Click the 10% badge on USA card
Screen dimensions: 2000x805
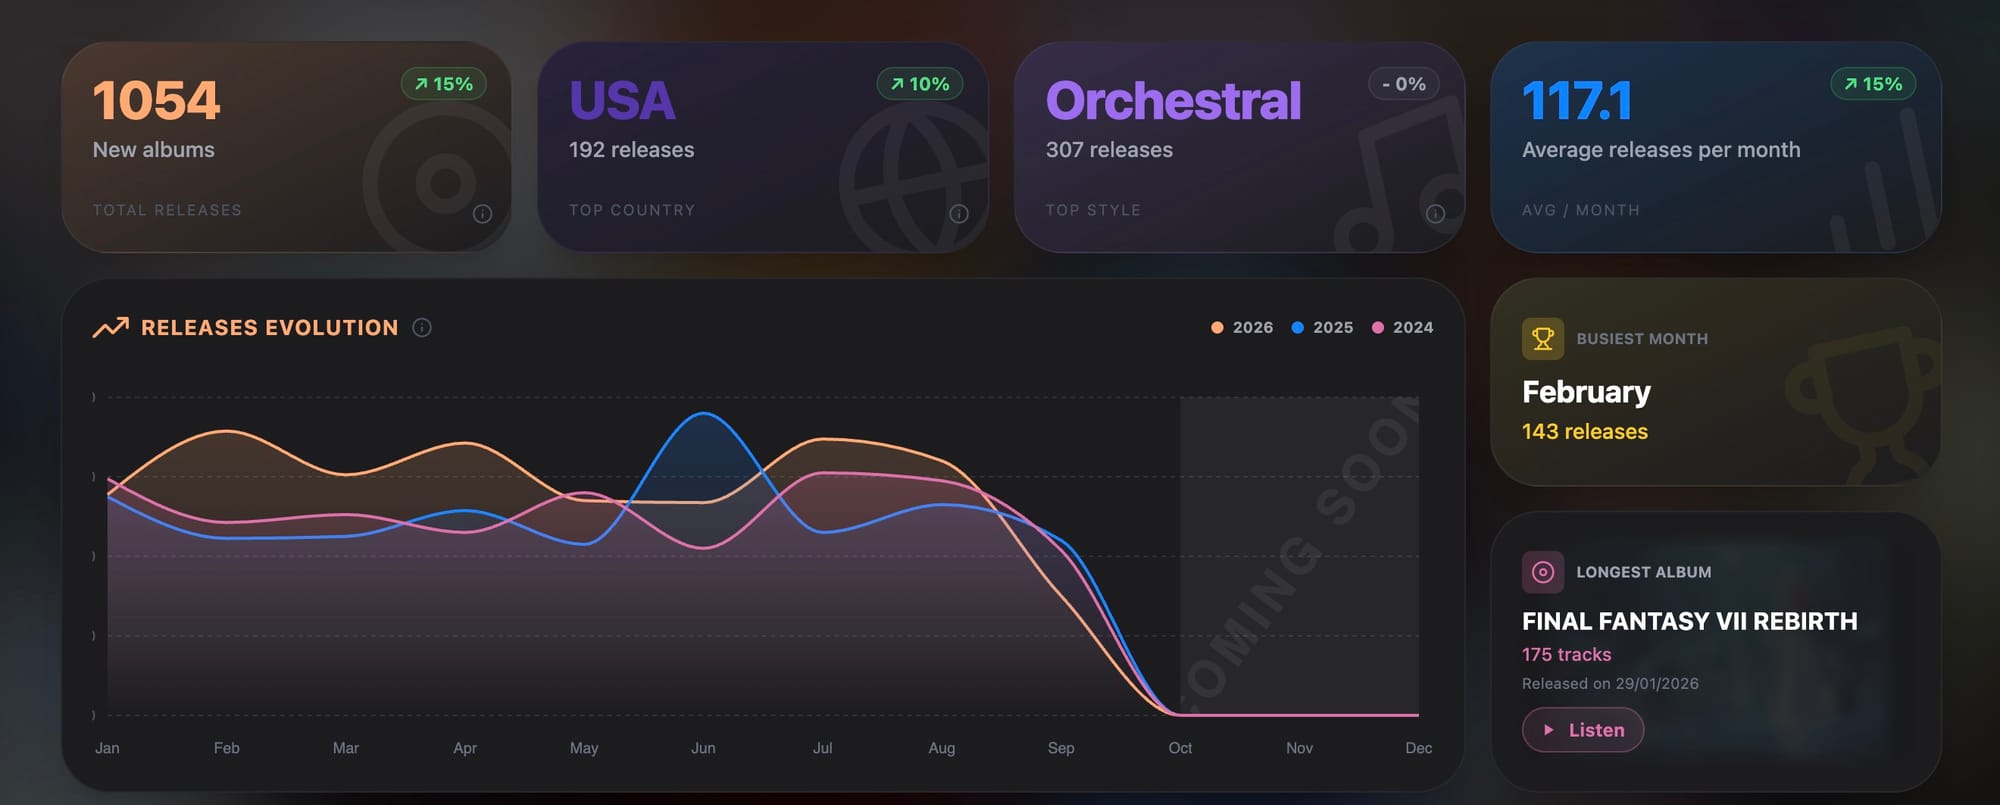920,84
